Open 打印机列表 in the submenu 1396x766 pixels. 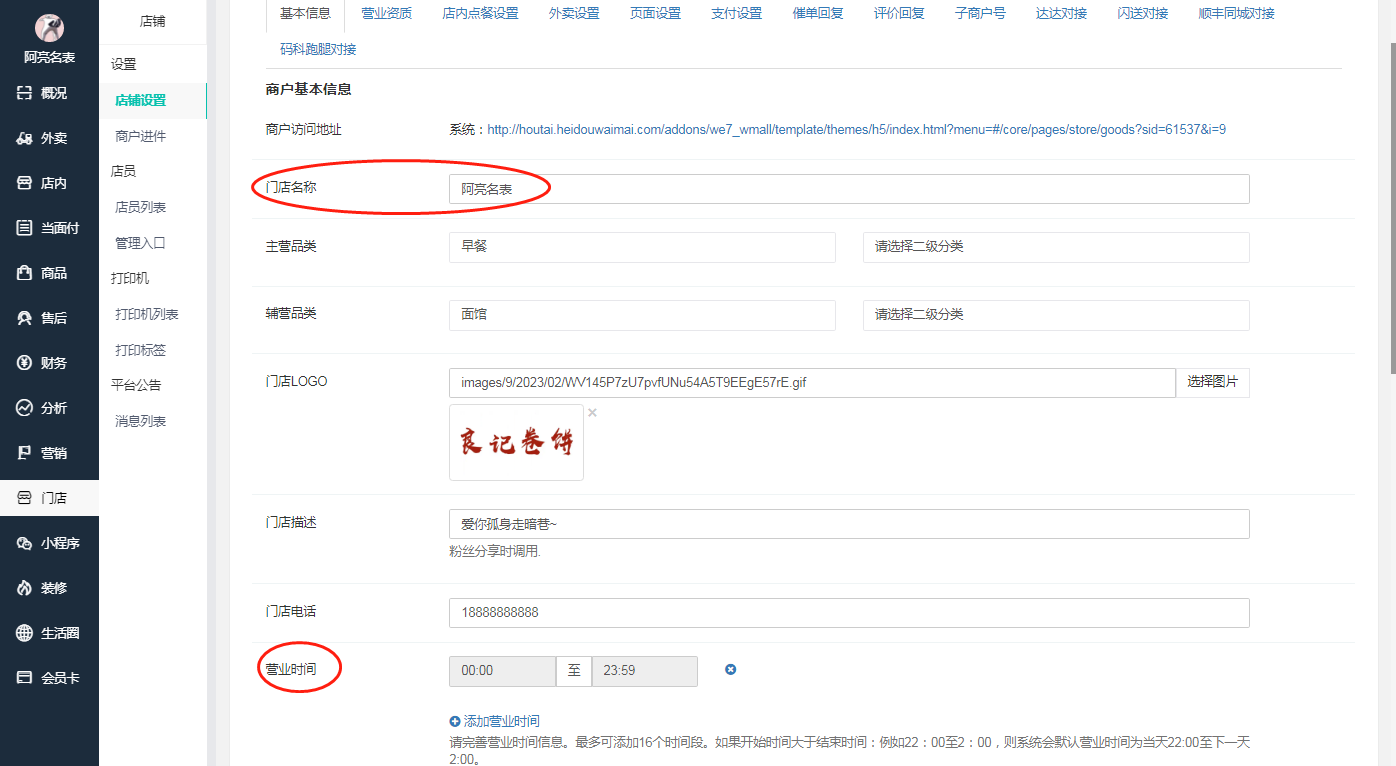(147, 314)
